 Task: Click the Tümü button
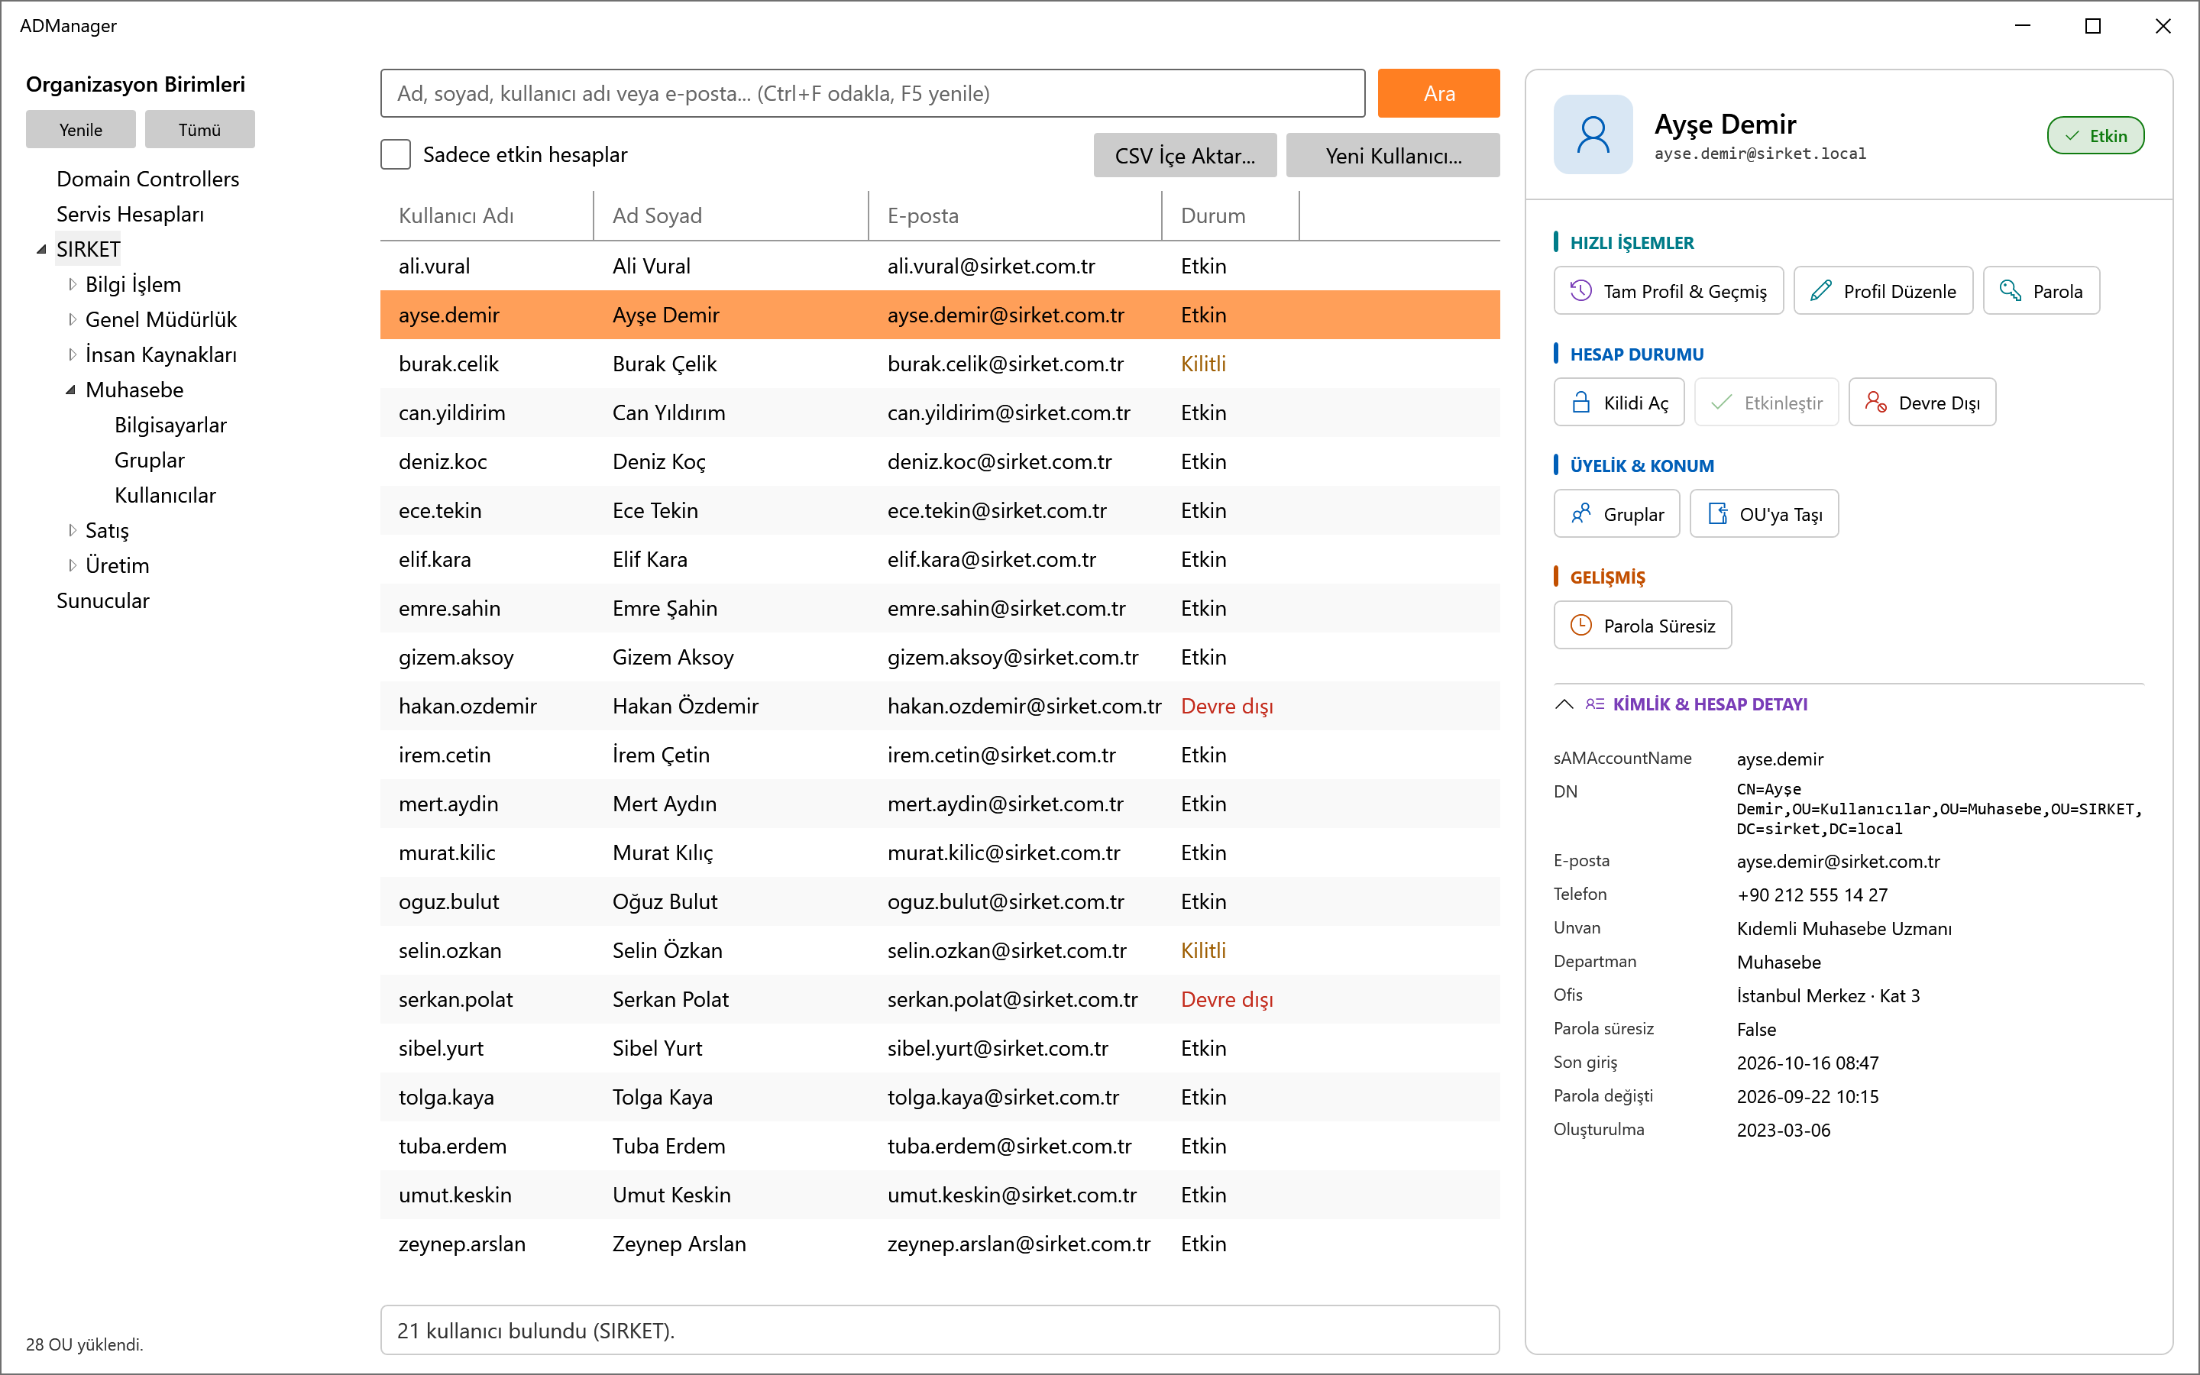[200, 129]
